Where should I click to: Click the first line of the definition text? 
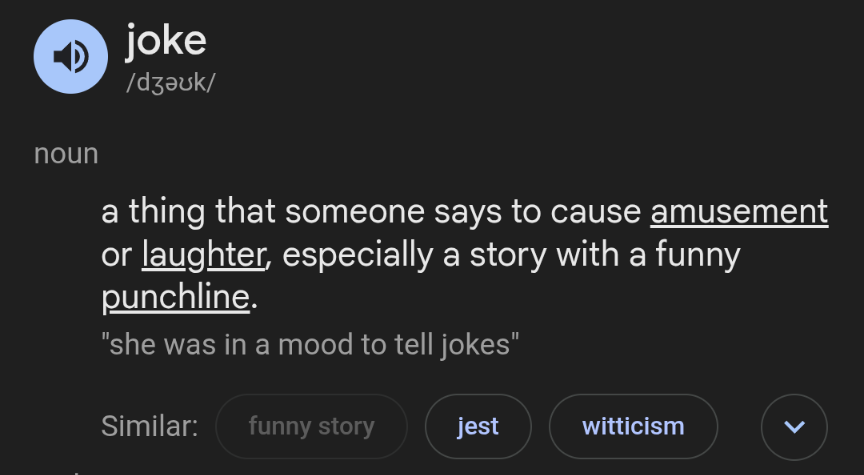[465, 212]
